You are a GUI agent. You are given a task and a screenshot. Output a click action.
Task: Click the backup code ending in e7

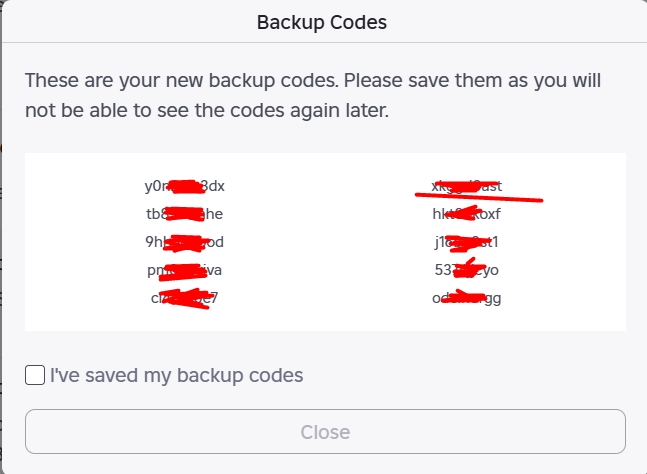click(x=185, y=298)
